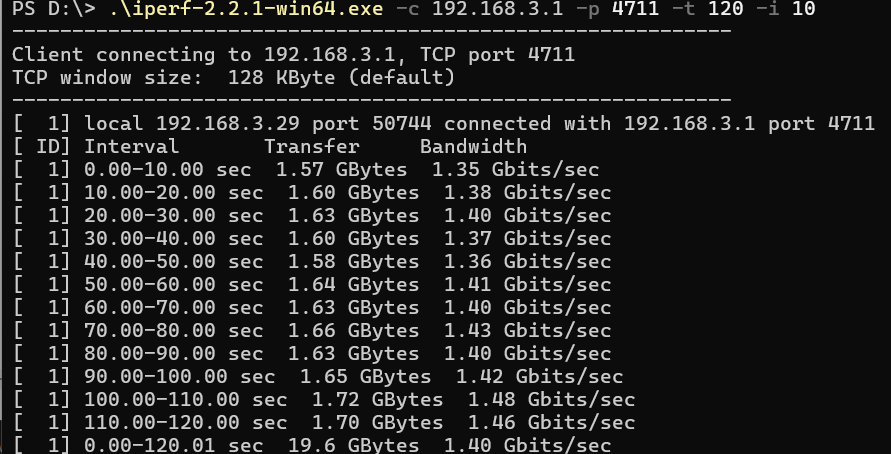
Task: Click the local 192.168.3.29 port 50744 line
Action: coord(443,123)
